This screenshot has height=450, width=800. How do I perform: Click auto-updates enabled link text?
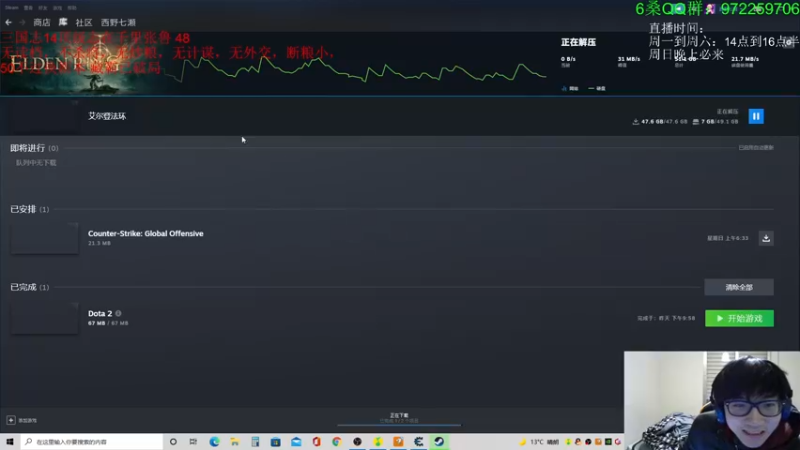756,147
